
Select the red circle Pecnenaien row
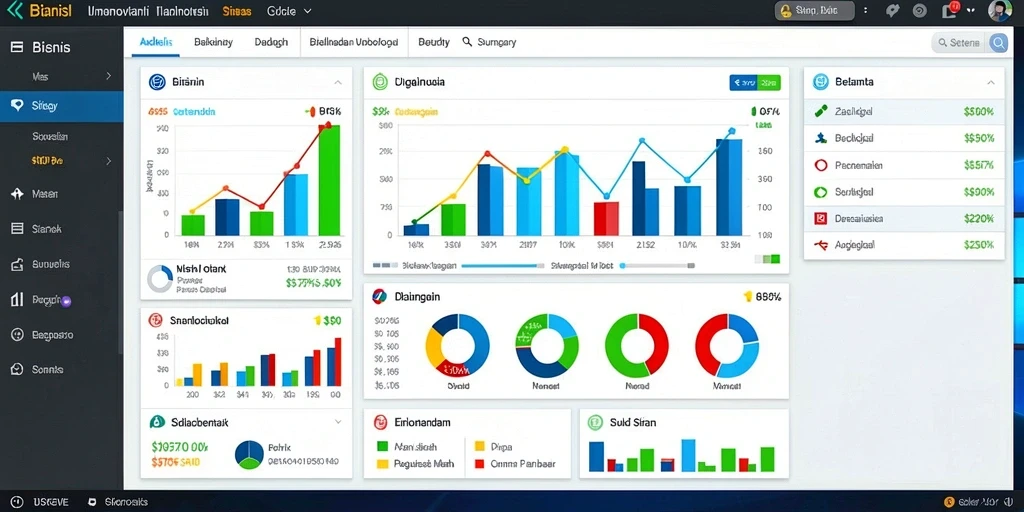click(x=904, y=165)
